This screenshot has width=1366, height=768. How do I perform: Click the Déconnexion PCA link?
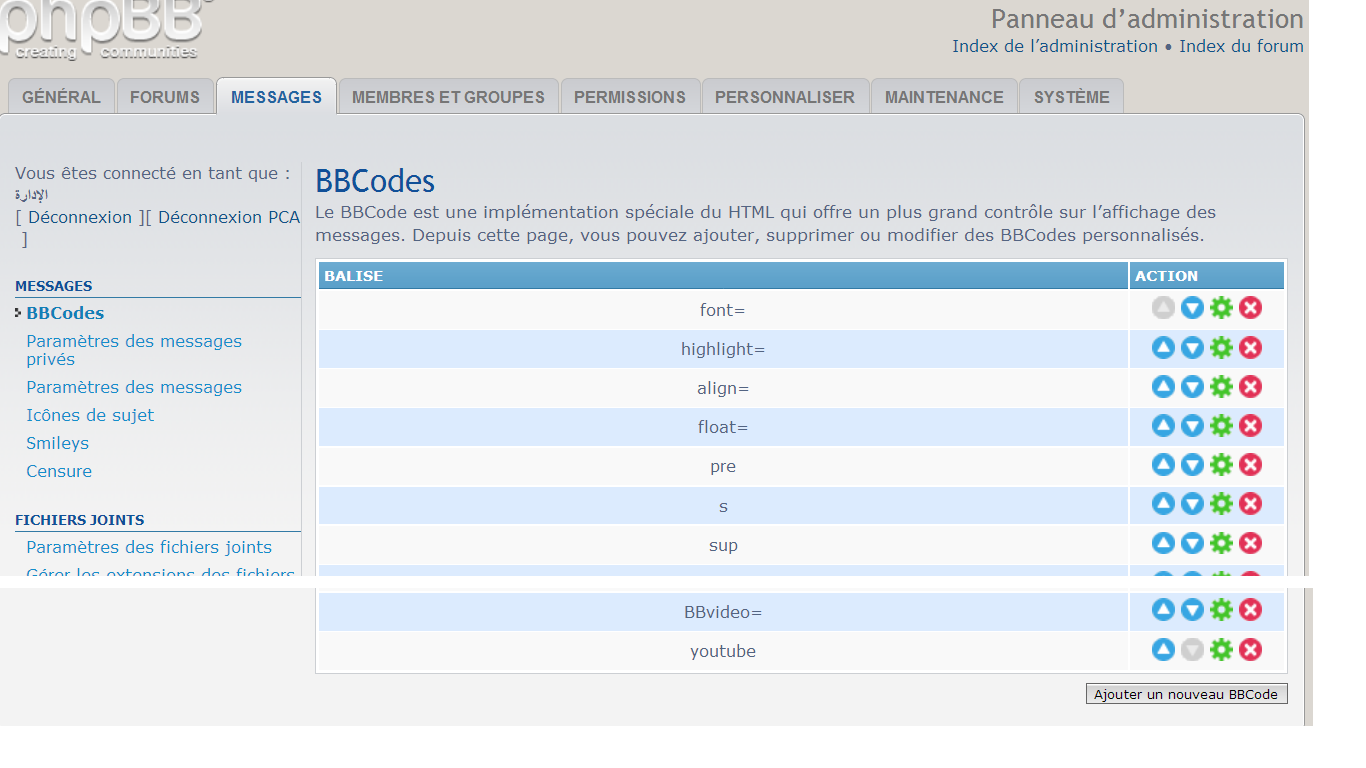click(x=228, y=217)
